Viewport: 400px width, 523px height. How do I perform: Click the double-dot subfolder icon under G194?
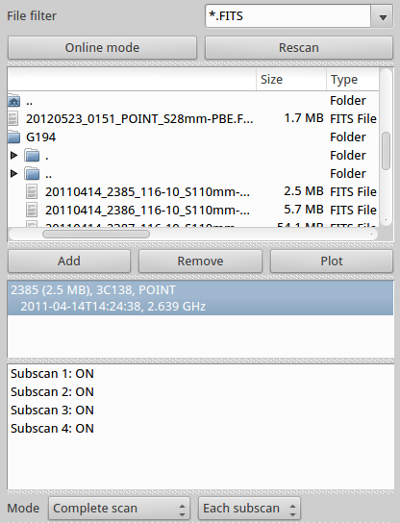pos(32,174)
